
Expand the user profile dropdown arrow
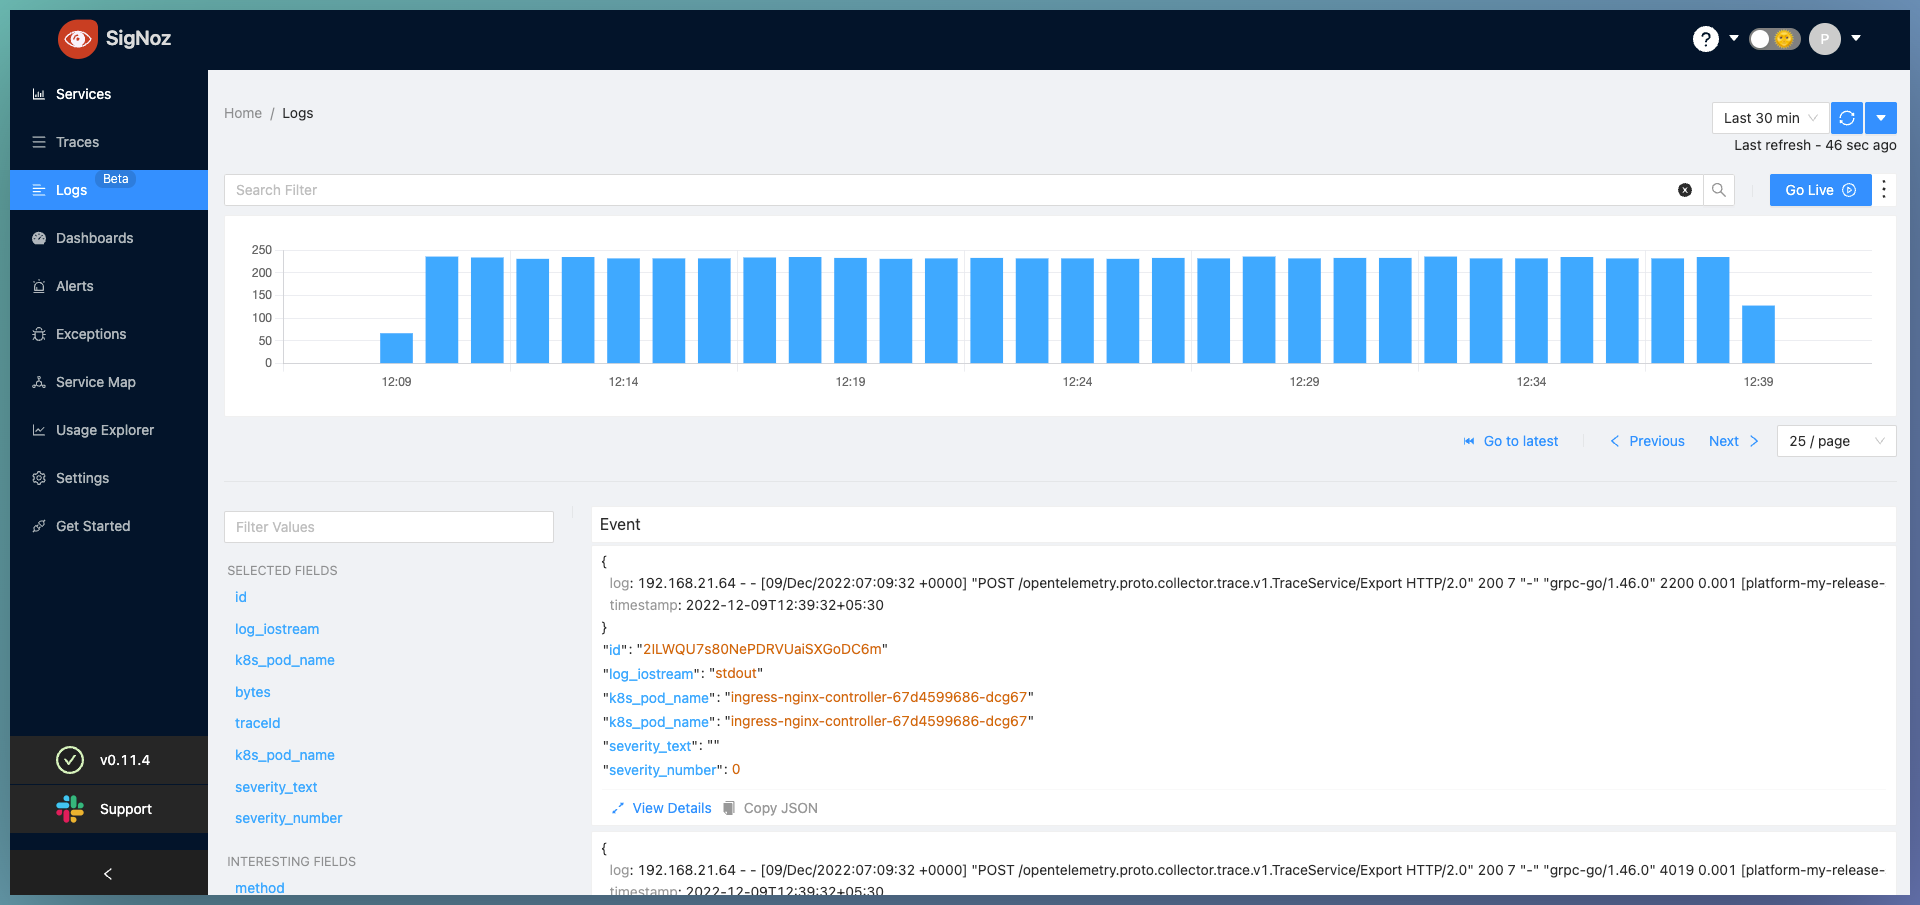1856,38
